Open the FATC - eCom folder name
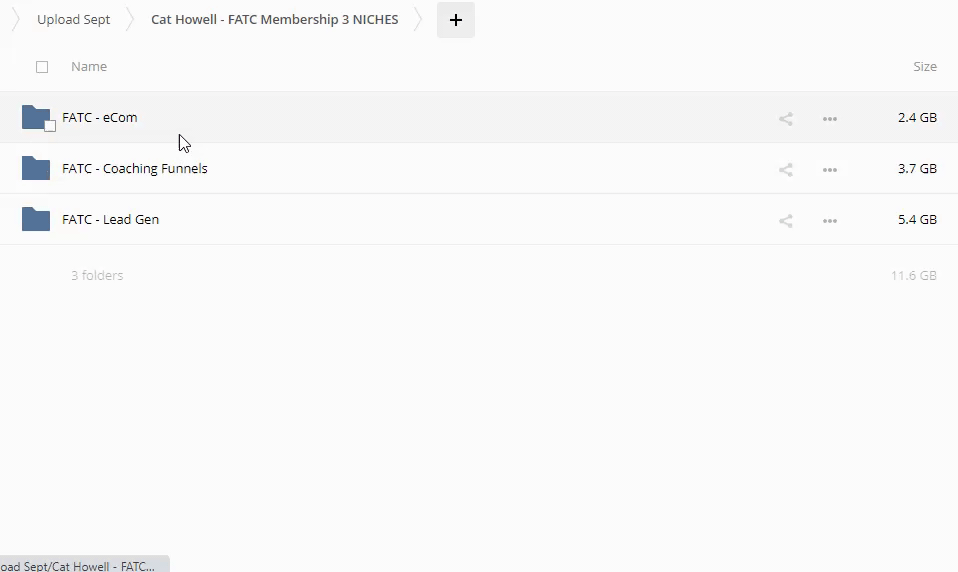958x572 pixels. click(100, 118)
